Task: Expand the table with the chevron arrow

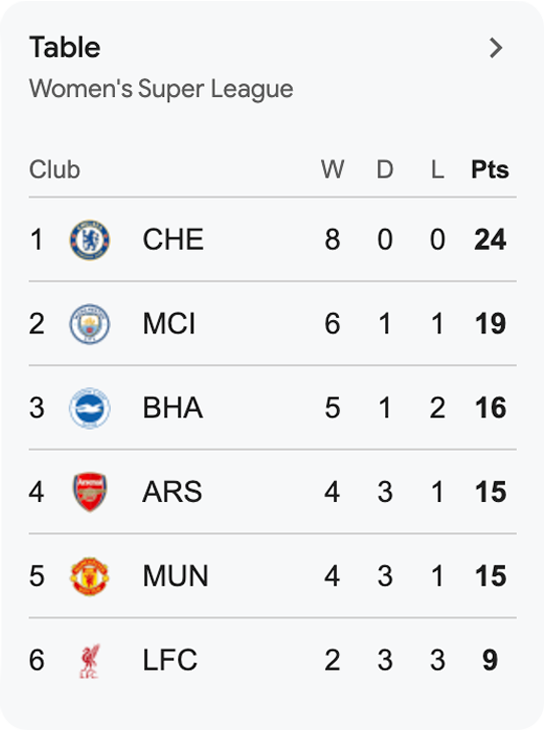Action: (x=496, y=48)
